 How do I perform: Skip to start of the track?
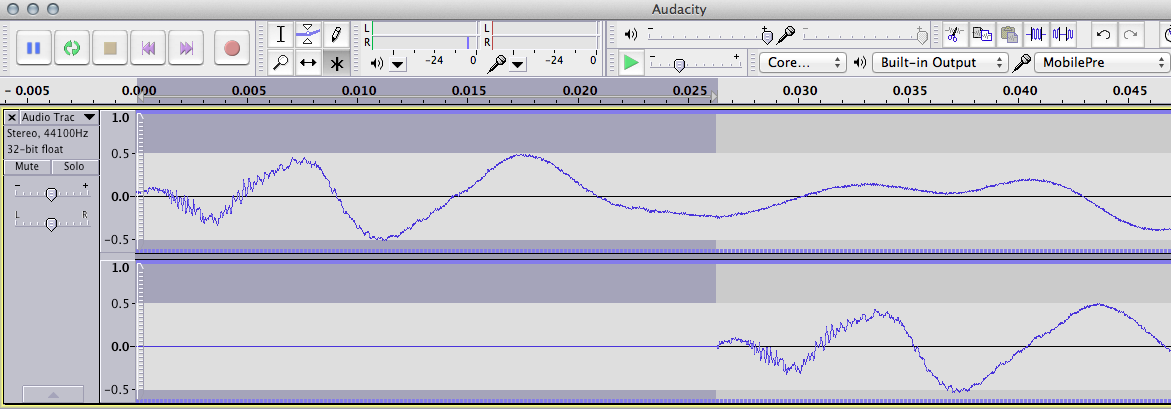click(x=148, y=49)
